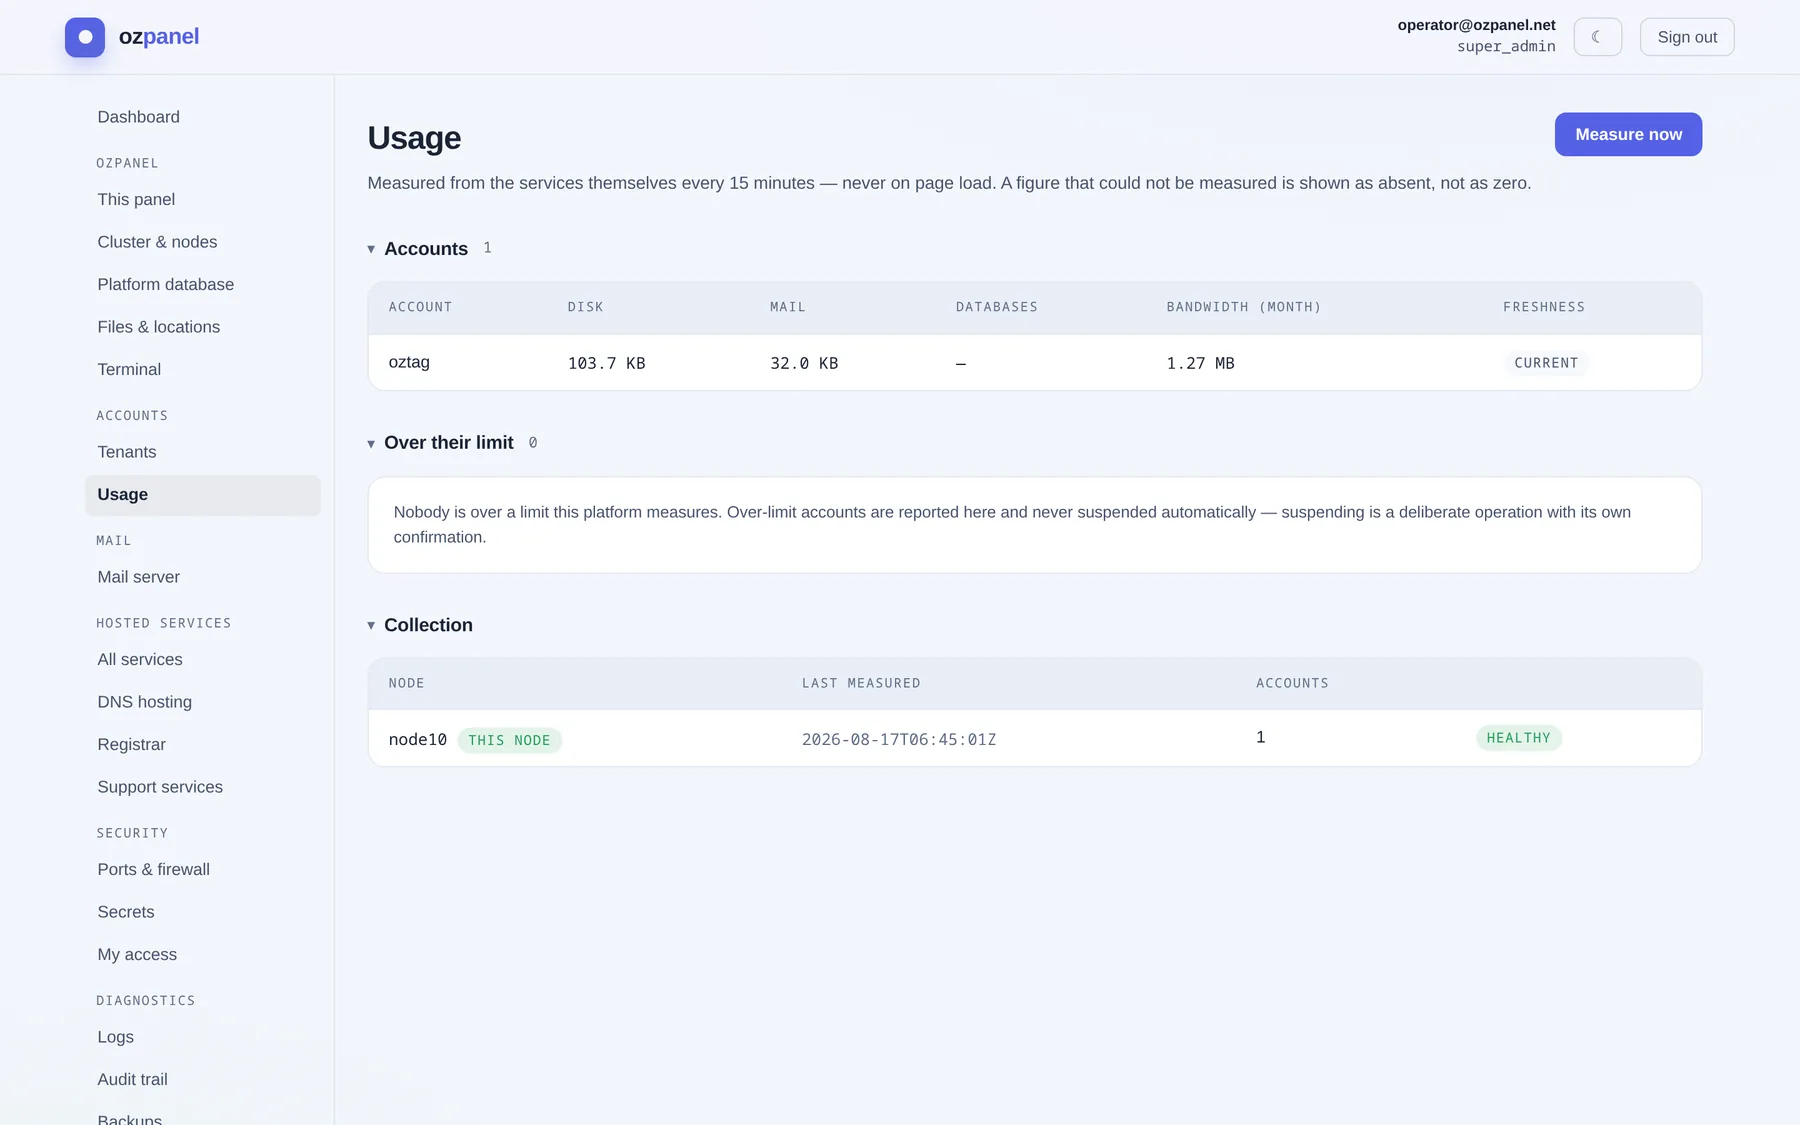Image resolution: width=1800 pixels, height=1125 pixels.
Task: Click the 32.0 KB mail value
Action: click(x=804, y=363)
